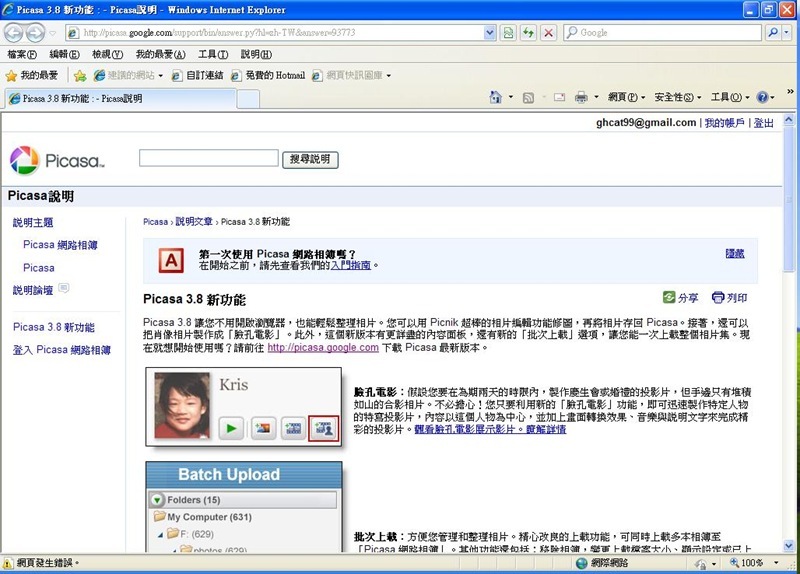Click the browser Refresh button
This screenshot has height=574, width=800.
(x=528, y=33)
